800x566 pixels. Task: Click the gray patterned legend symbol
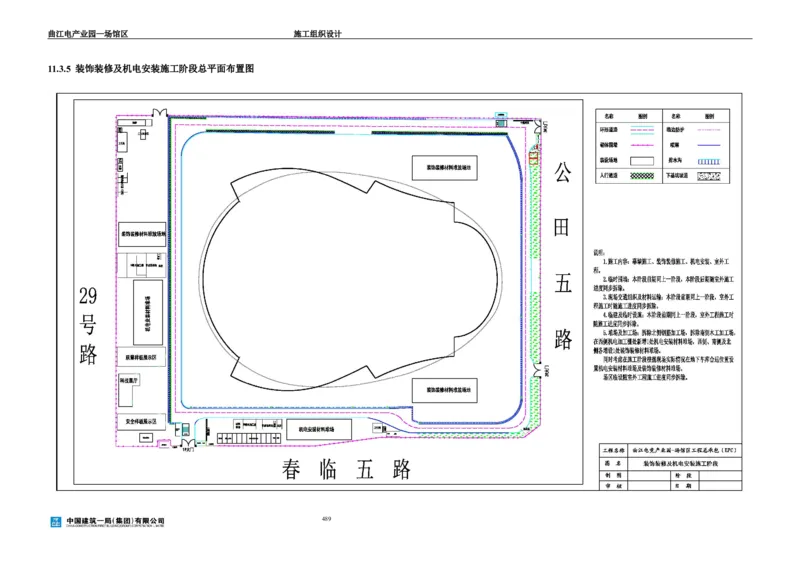tap(709, 176)
